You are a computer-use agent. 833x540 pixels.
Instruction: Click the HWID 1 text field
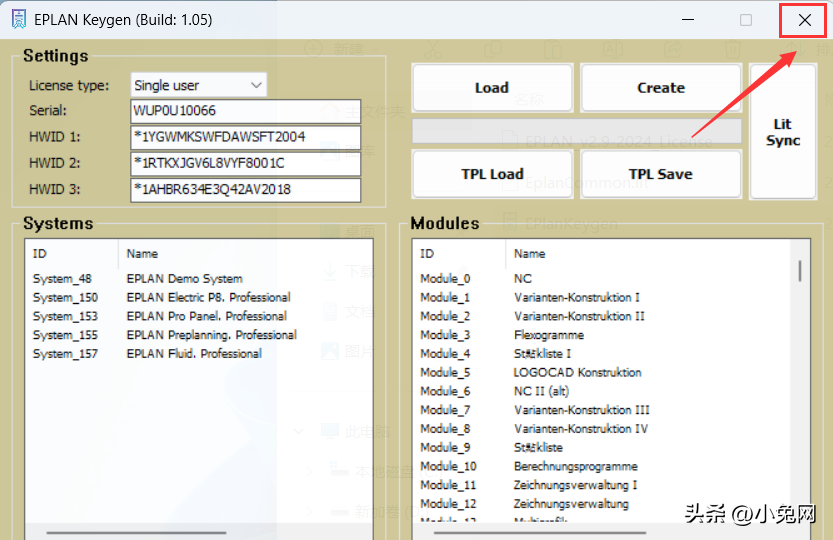pyautogui.click(x=245, y=137)
